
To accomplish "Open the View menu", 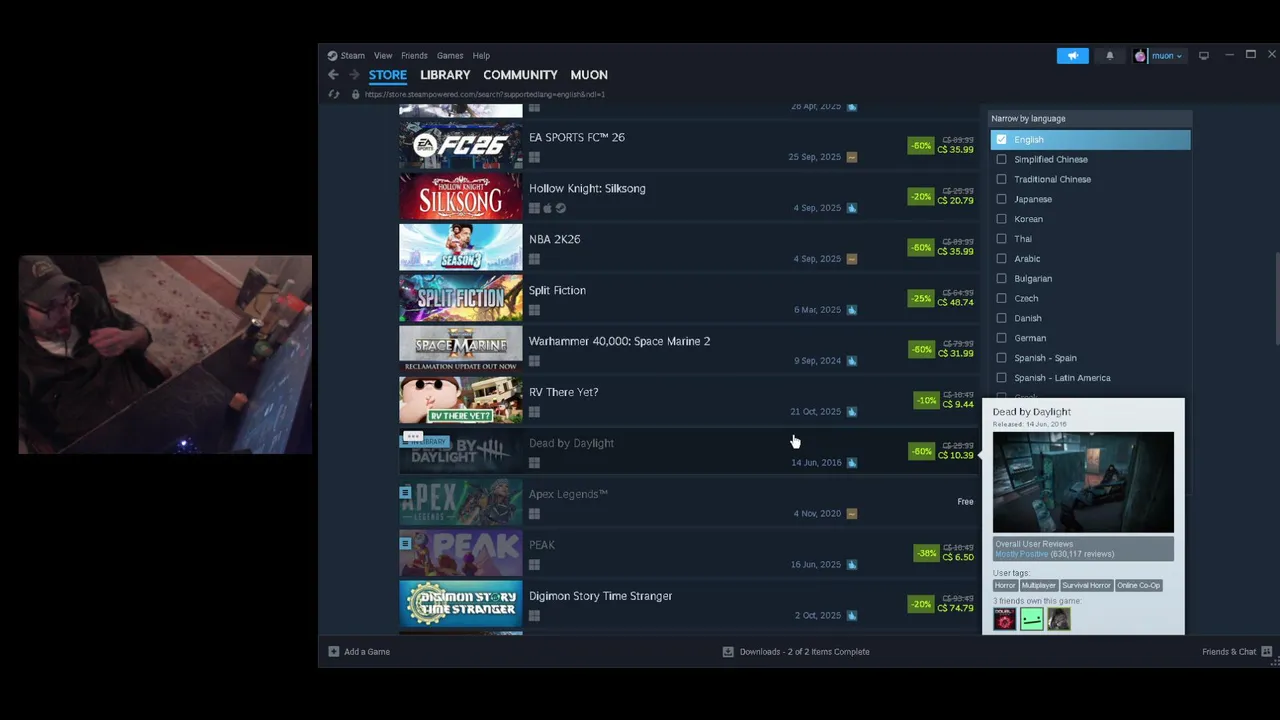I will click(x=383, y=56).
